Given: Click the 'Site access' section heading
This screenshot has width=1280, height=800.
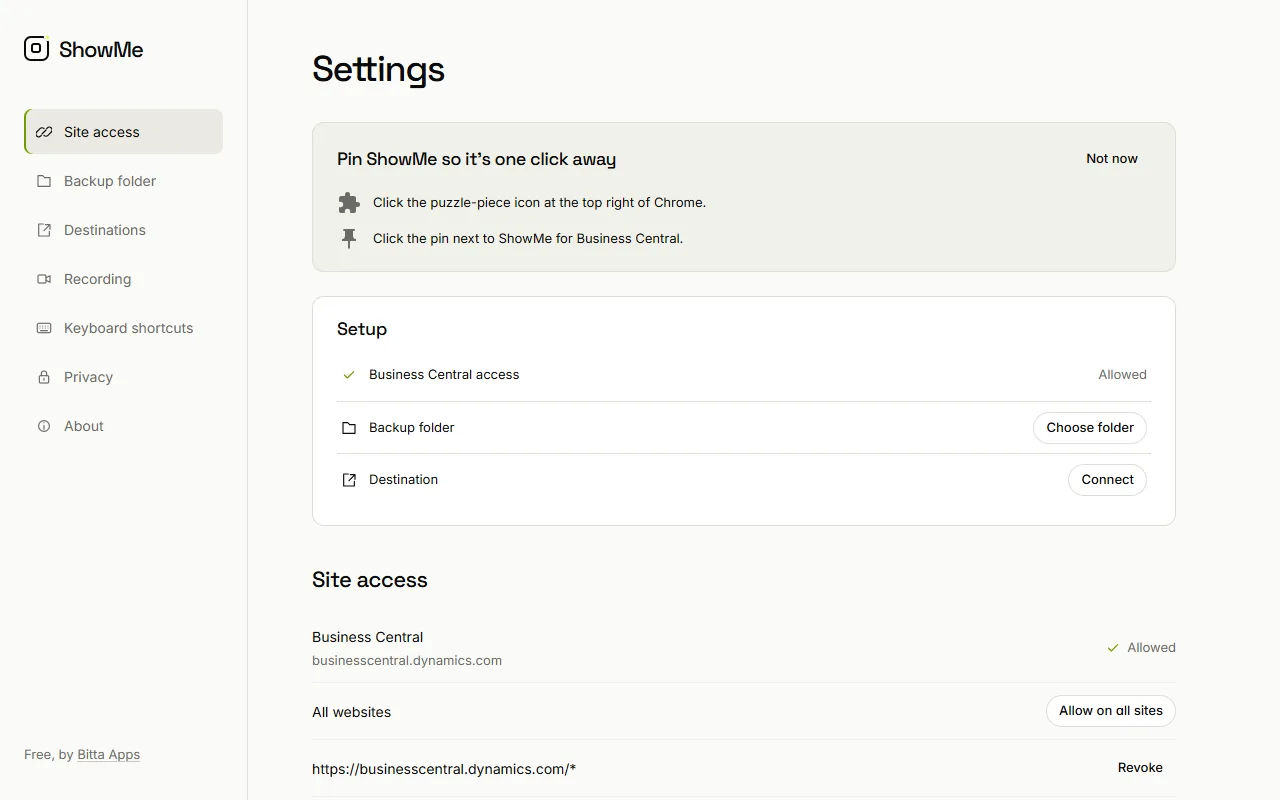Looking at the screenshot, I should (x=370, y=580).
